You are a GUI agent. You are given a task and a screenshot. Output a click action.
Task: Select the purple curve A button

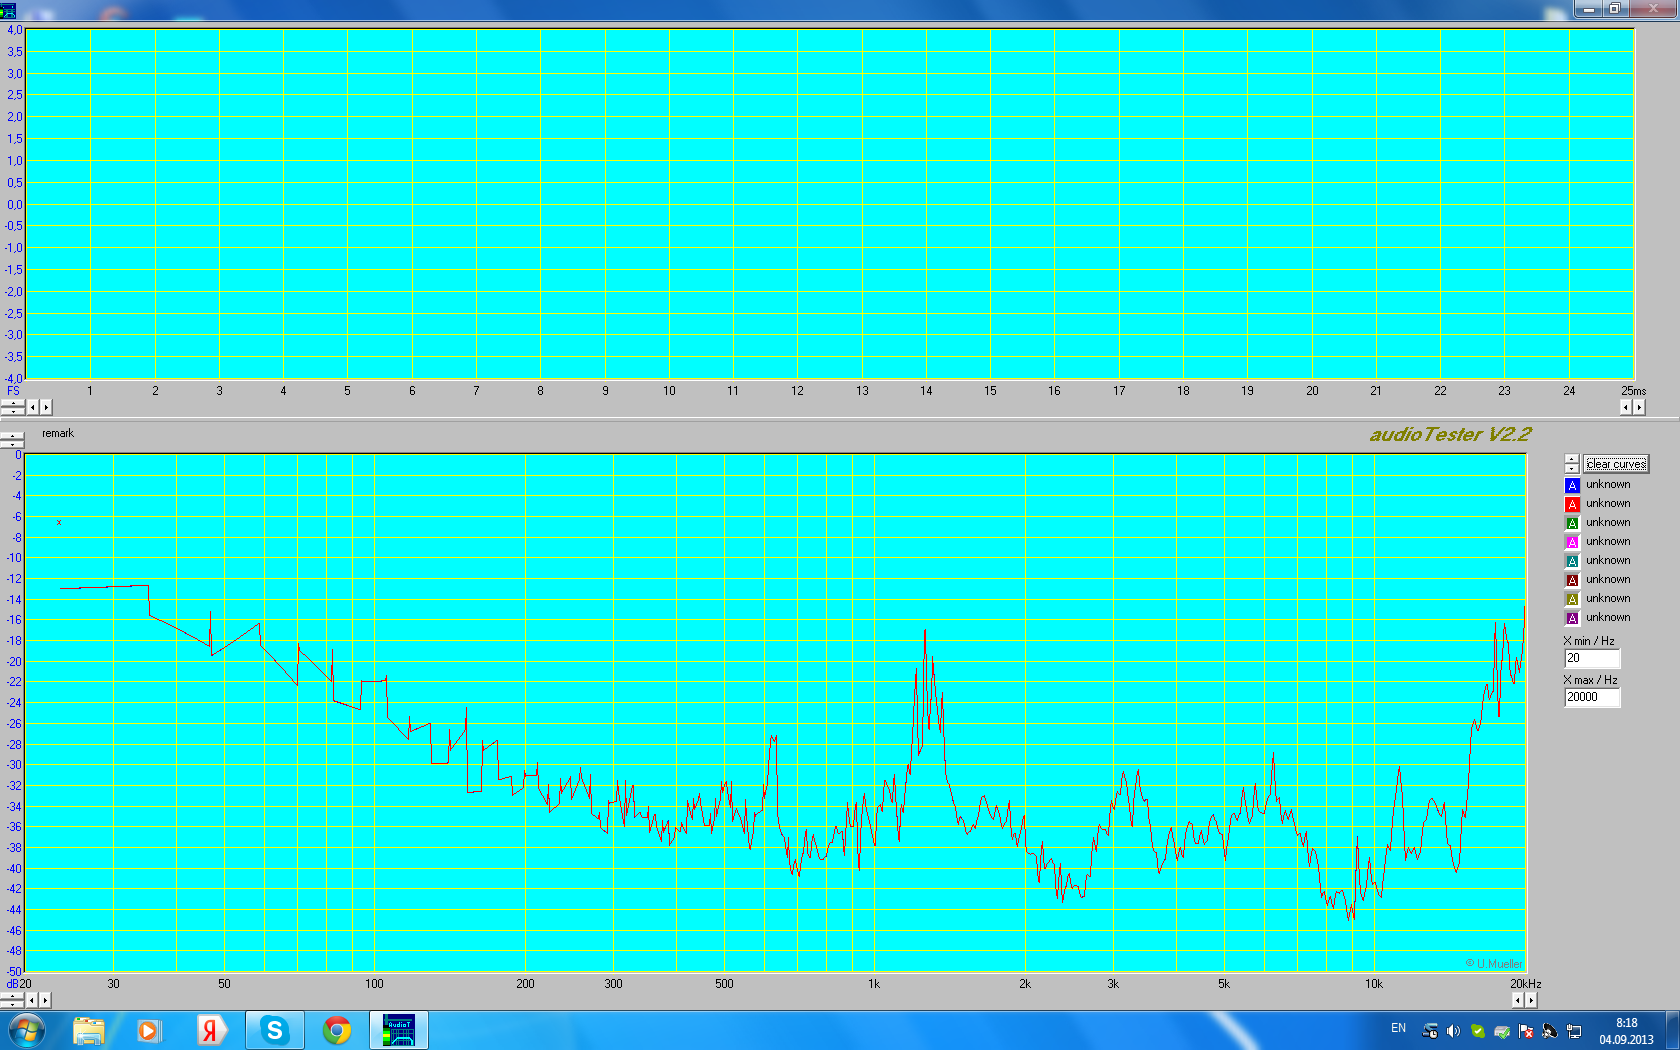pos(1572,618)
